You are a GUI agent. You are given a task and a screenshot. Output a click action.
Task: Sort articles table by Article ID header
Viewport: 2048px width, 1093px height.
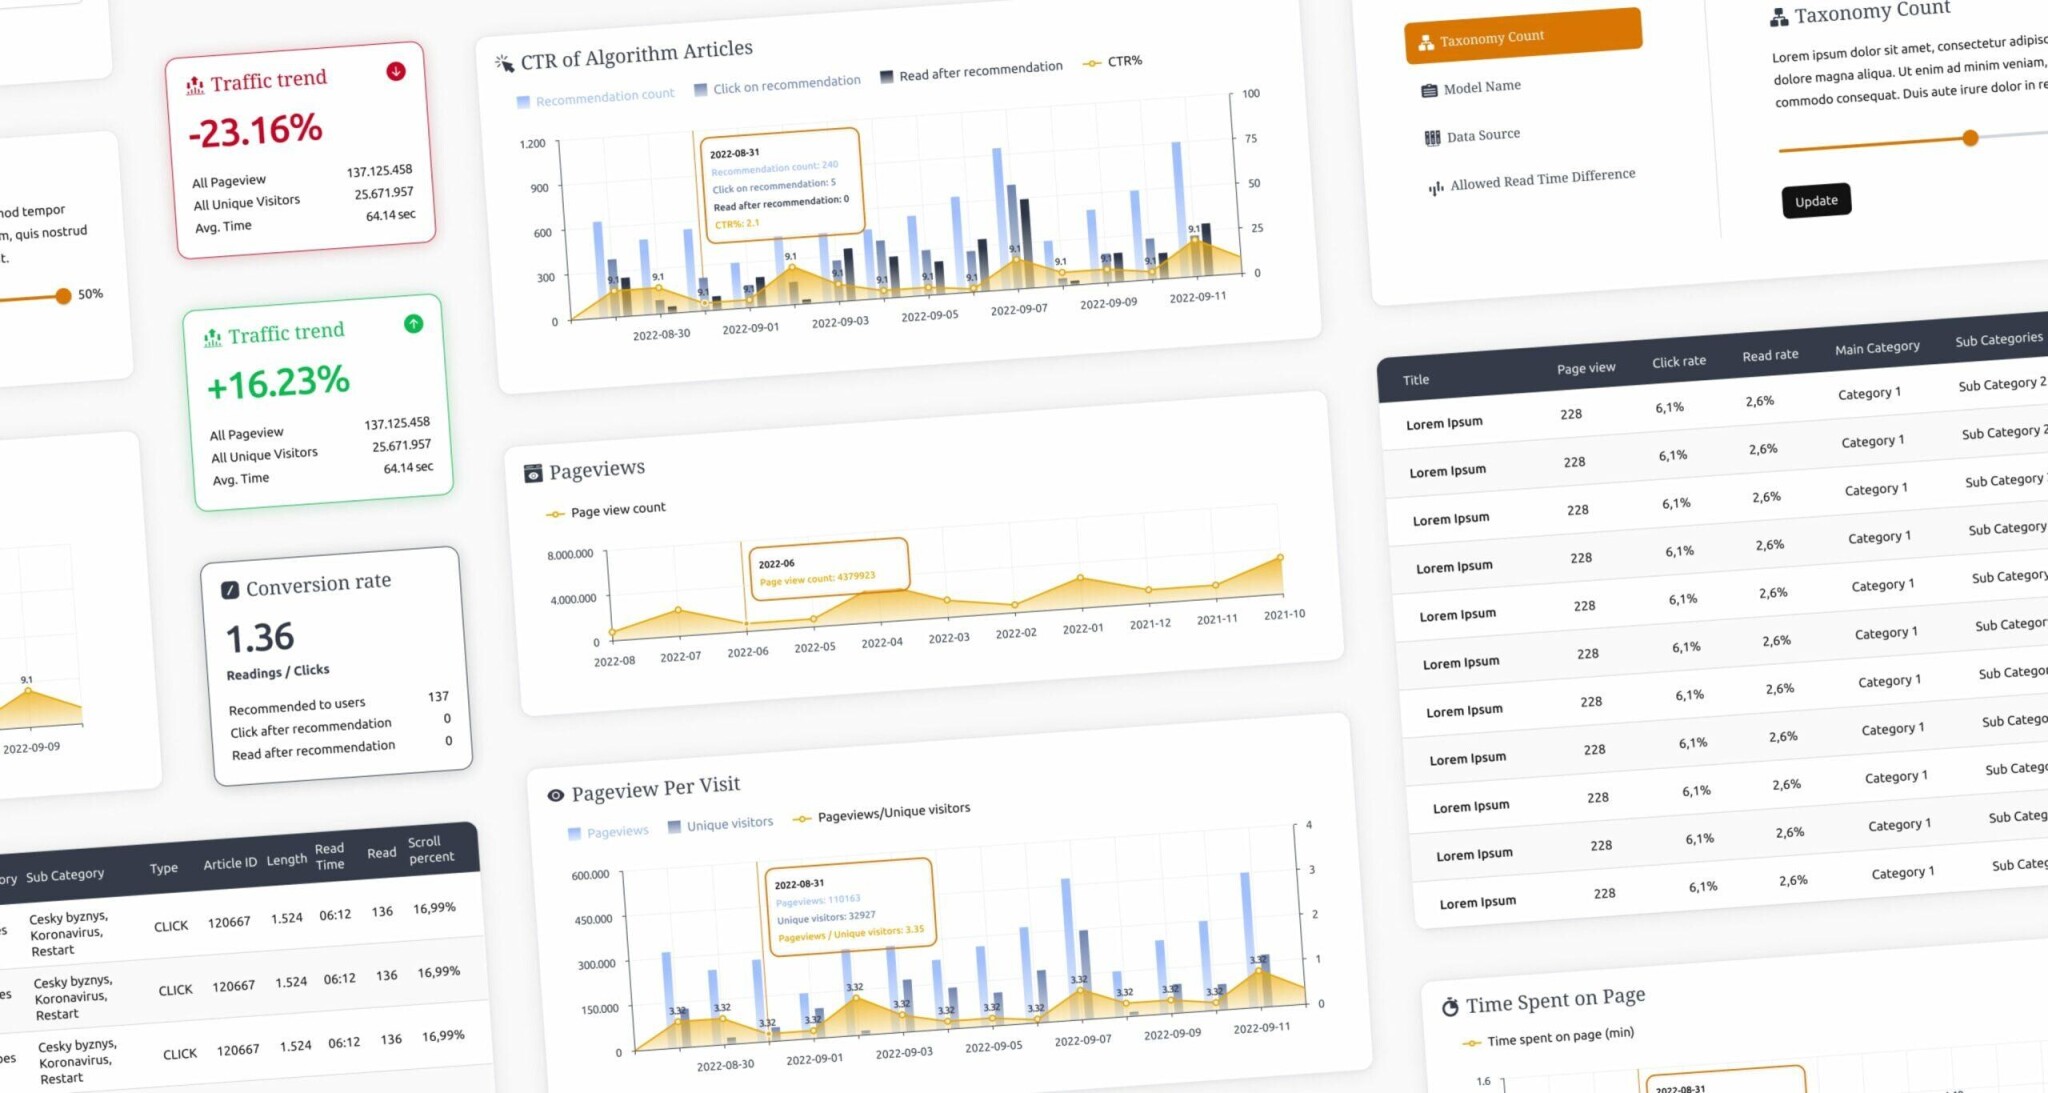coord(230,863)
